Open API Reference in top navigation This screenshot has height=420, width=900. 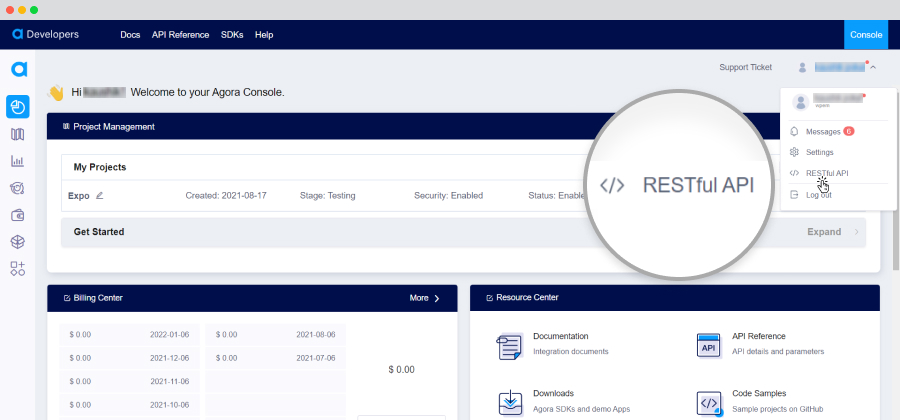pos(180,34)
